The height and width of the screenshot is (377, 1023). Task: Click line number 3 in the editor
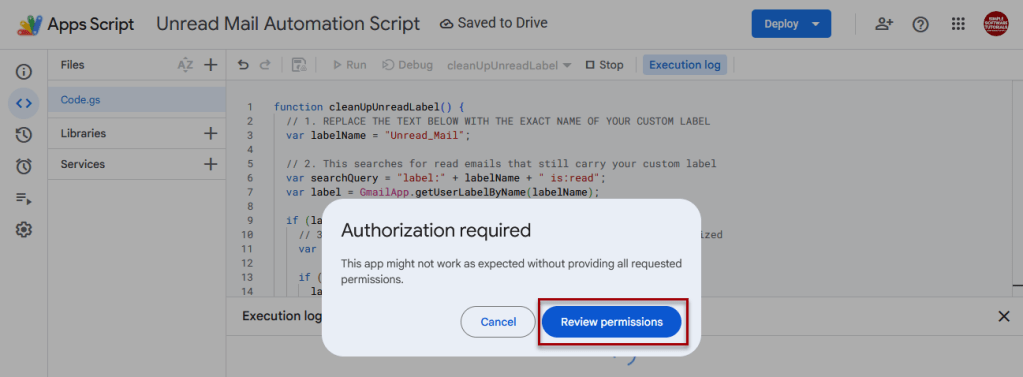250,135
